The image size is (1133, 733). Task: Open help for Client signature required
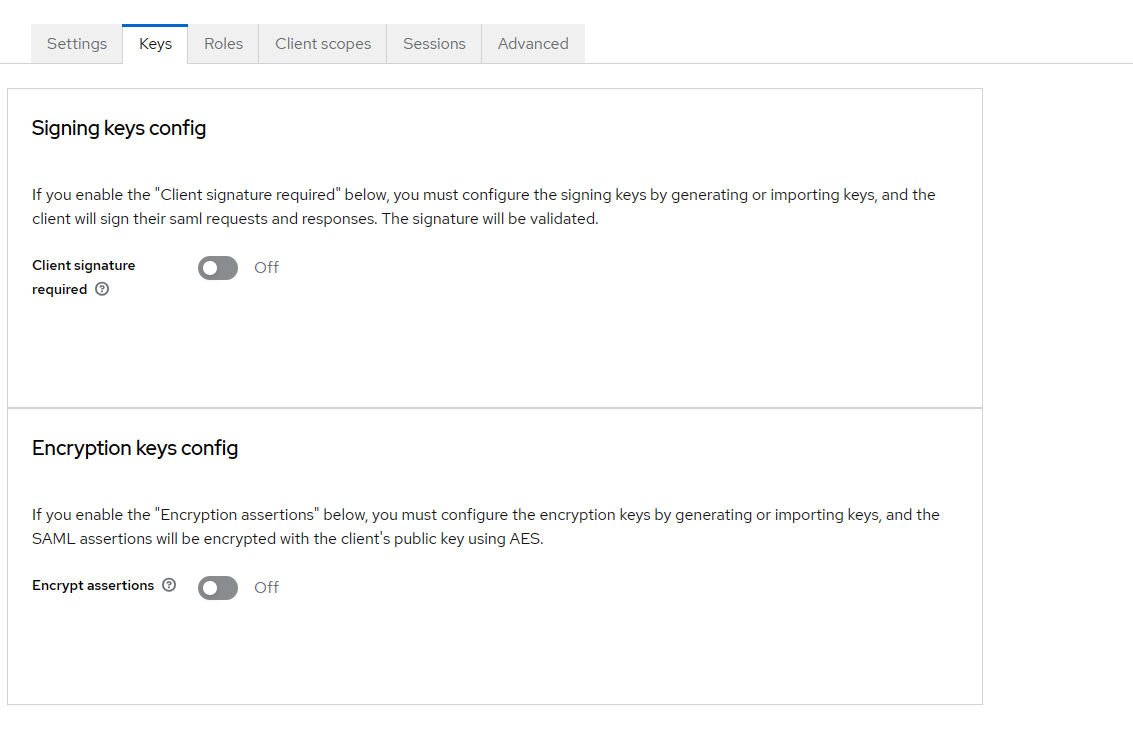[x=102, y=290]
